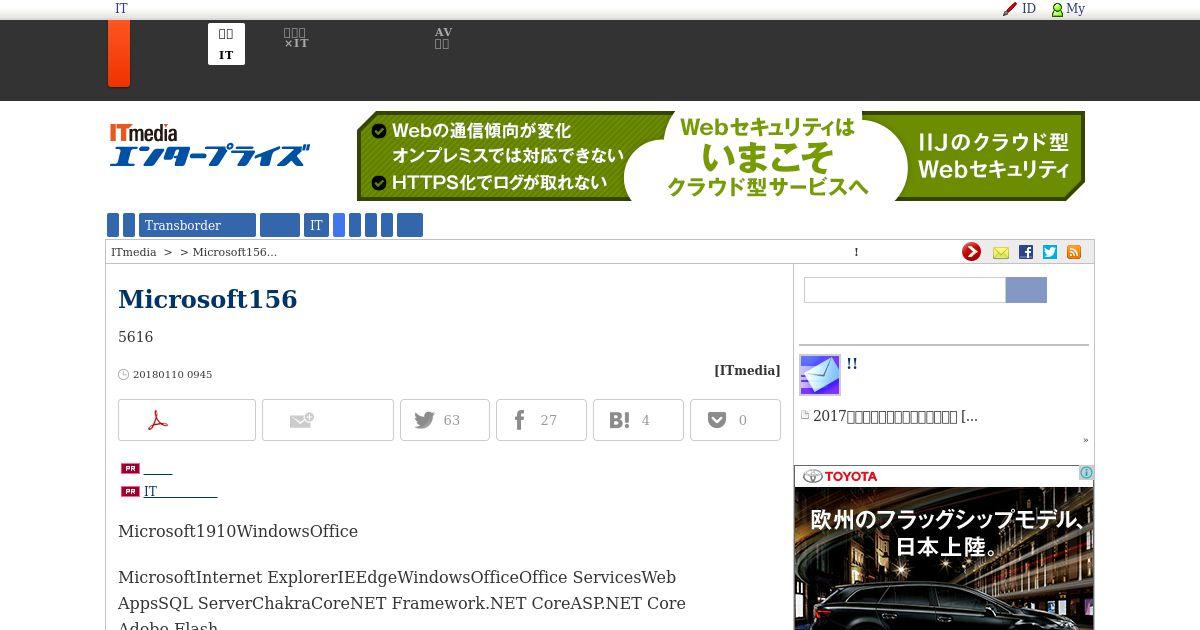Click the blue search submit button
Viewport: 1200px width, 630px height.
1026,290
